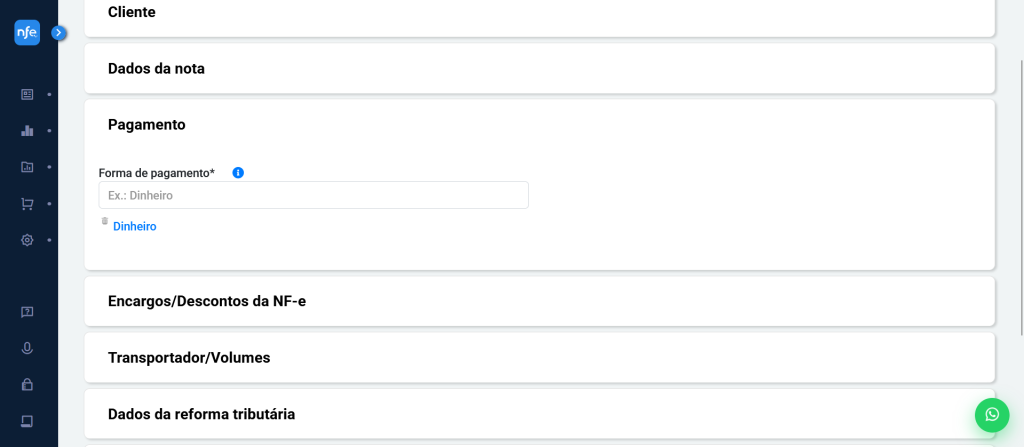Click the Dinheiro payment link
Viewport: 1024px width, 447px height.
click(x=135, y=227)
